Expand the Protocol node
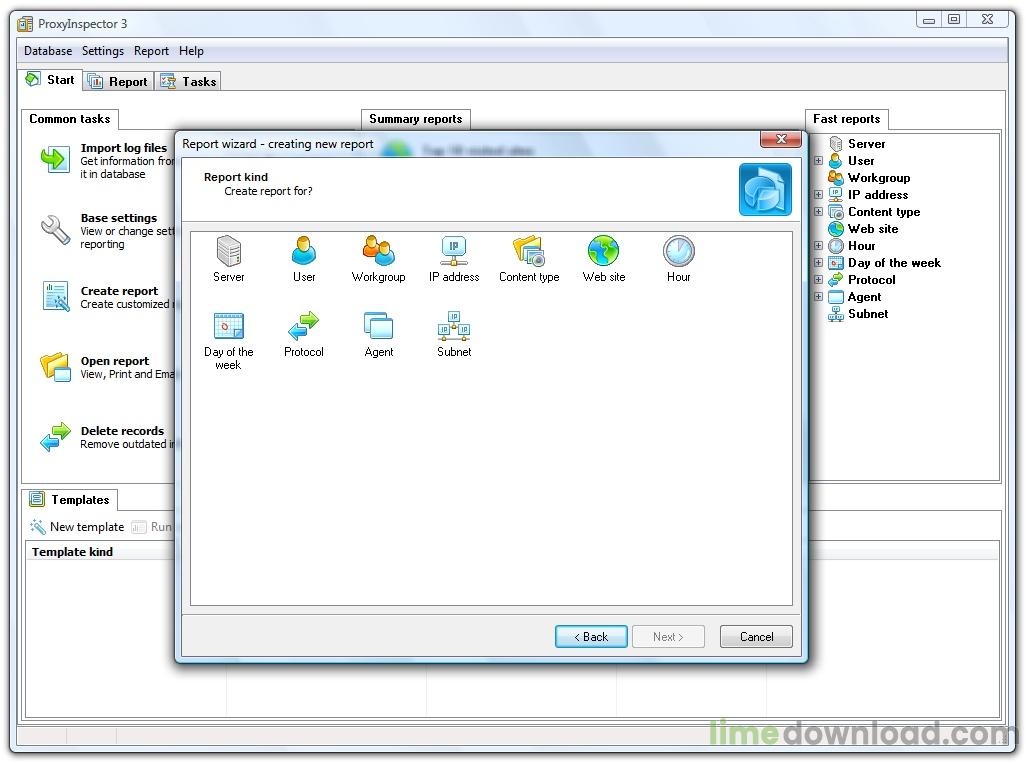 (x=818, y=280)
